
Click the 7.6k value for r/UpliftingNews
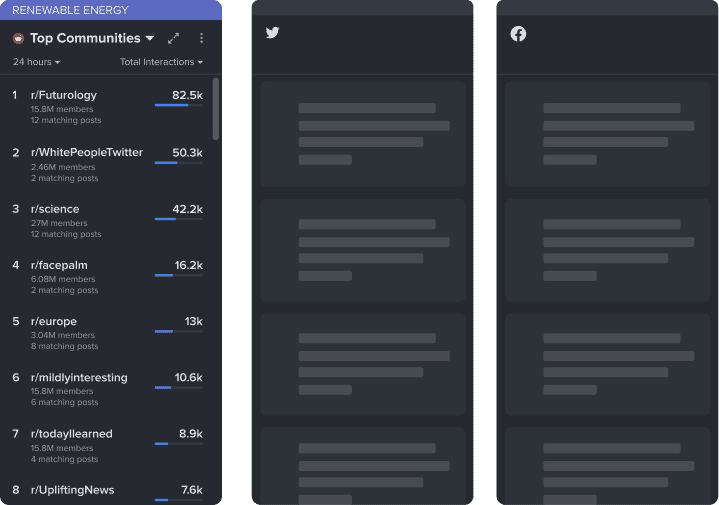click(192, 490)
